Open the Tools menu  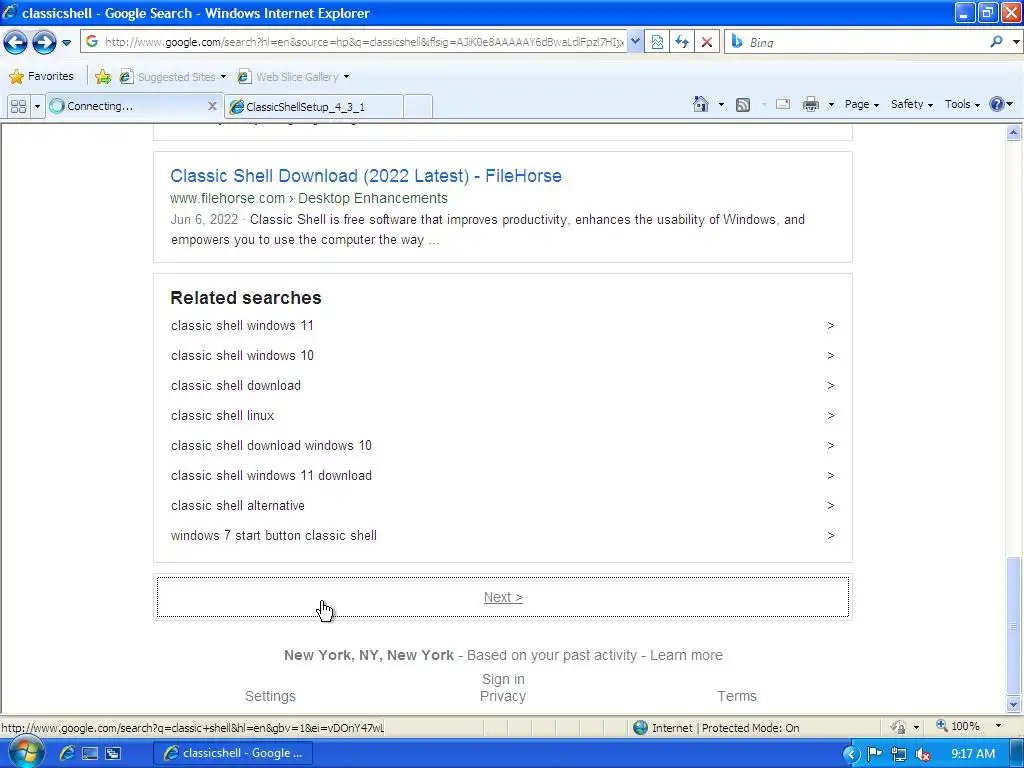pos(962,104)
